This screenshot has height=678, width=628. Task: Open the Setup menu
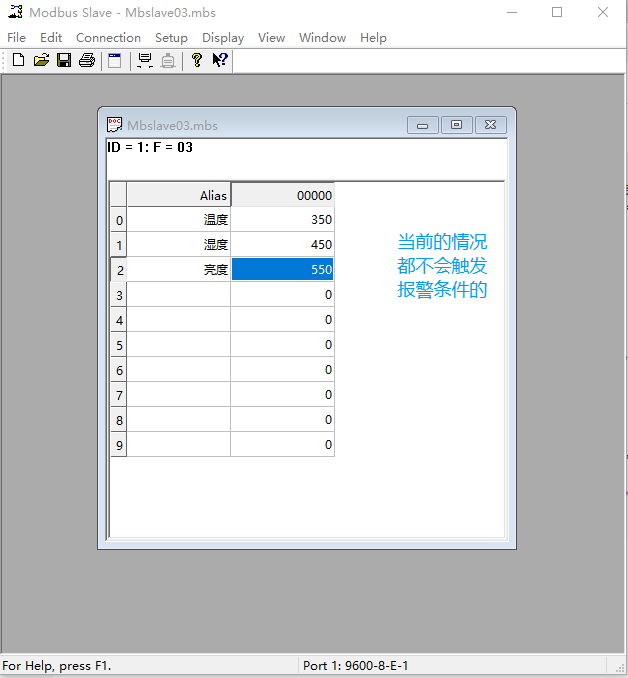[171, 38]
